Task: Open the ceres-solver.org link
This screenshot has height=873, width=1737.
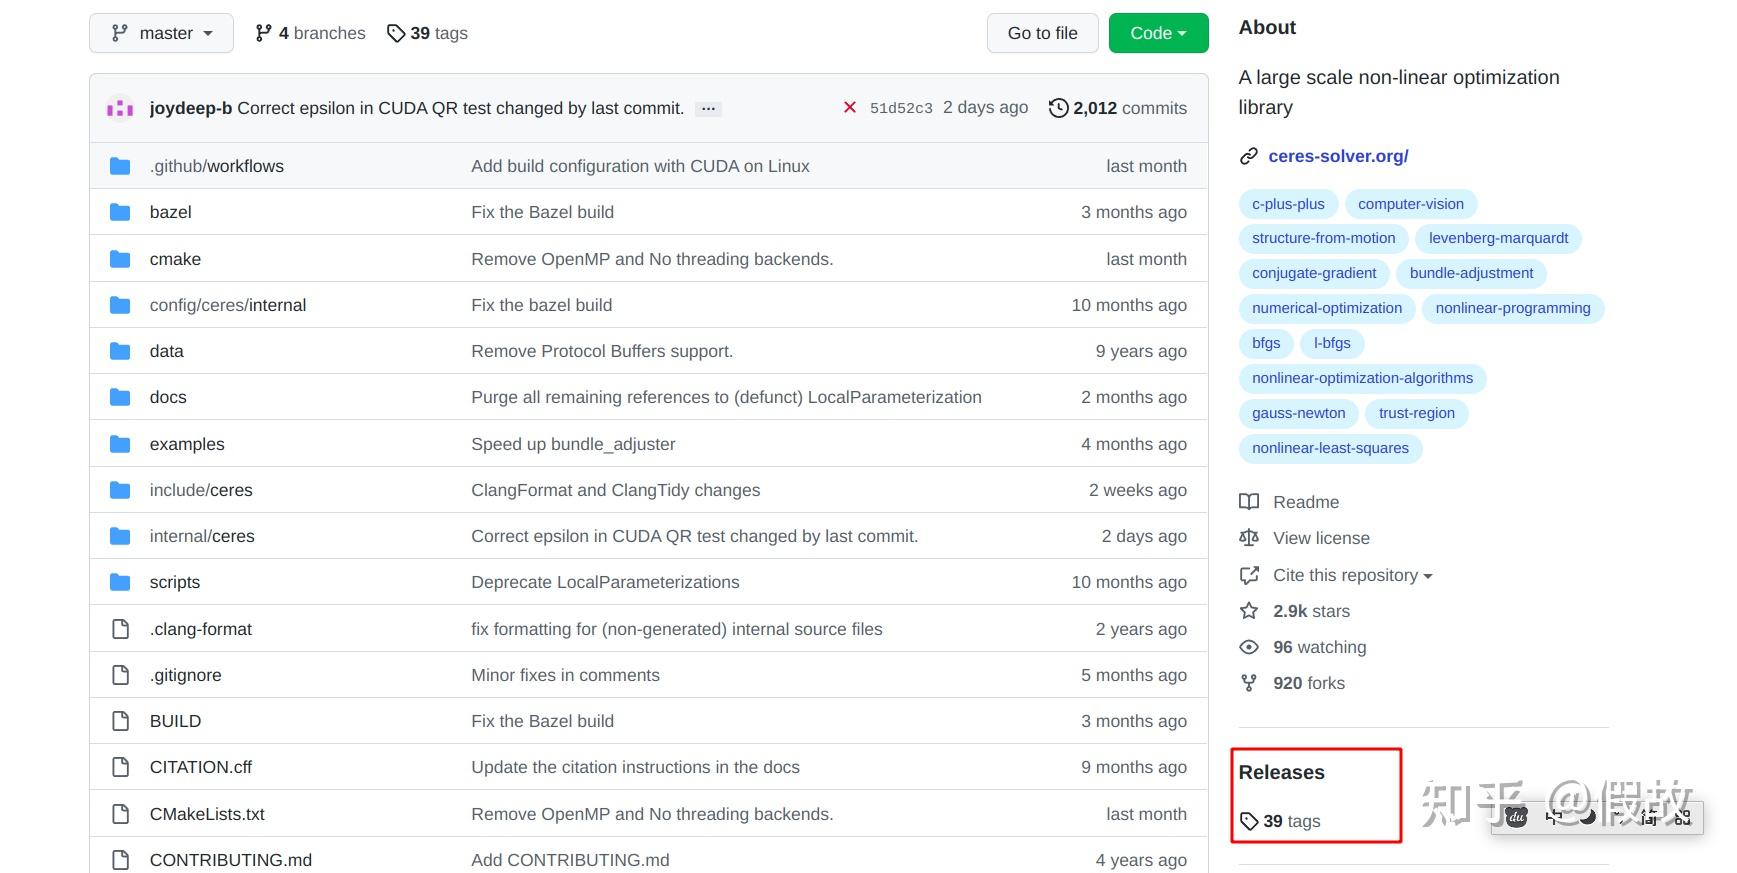Action: point(1338,156)
